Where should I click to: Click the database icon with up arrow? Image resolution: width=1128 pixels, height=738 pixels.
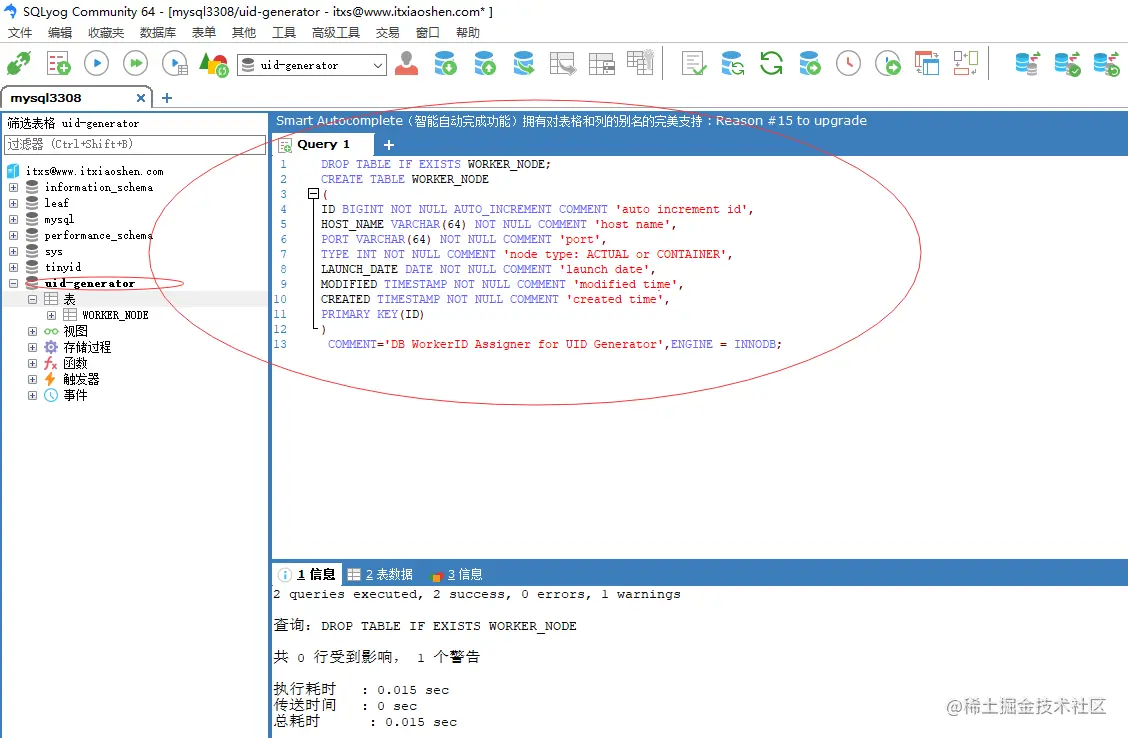pos(485,64)
